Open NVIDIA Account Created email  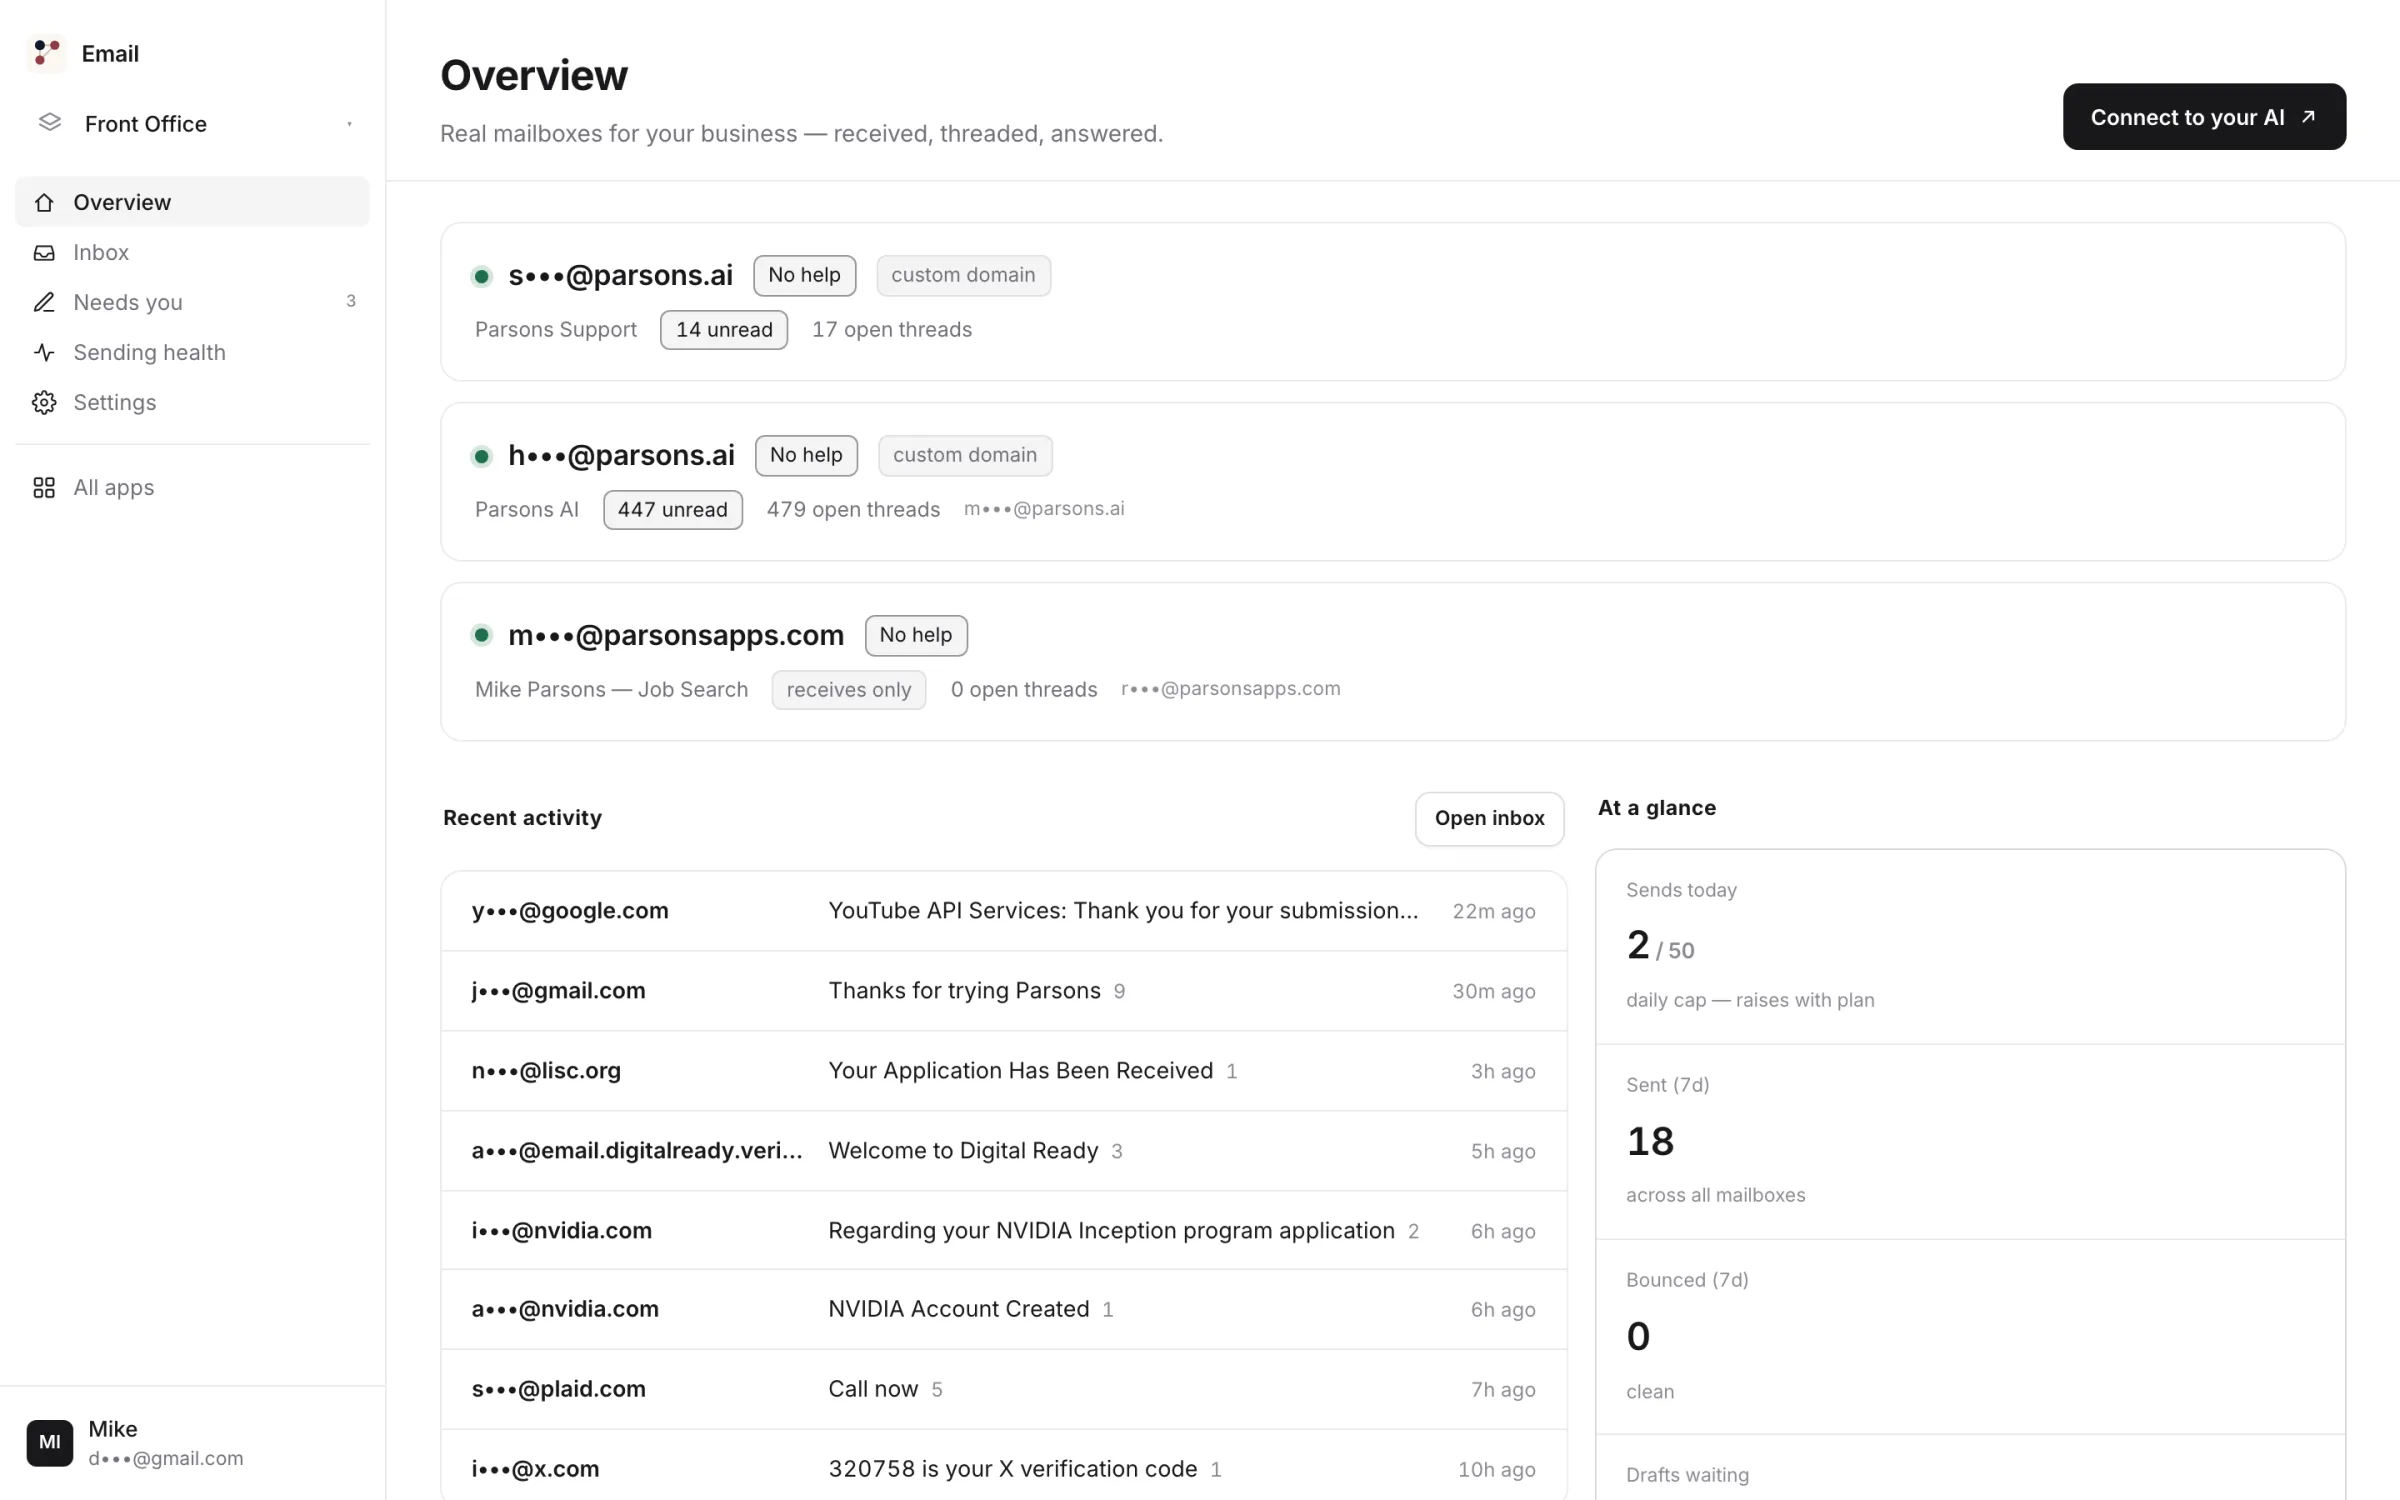click(x=1004, y=1309)
